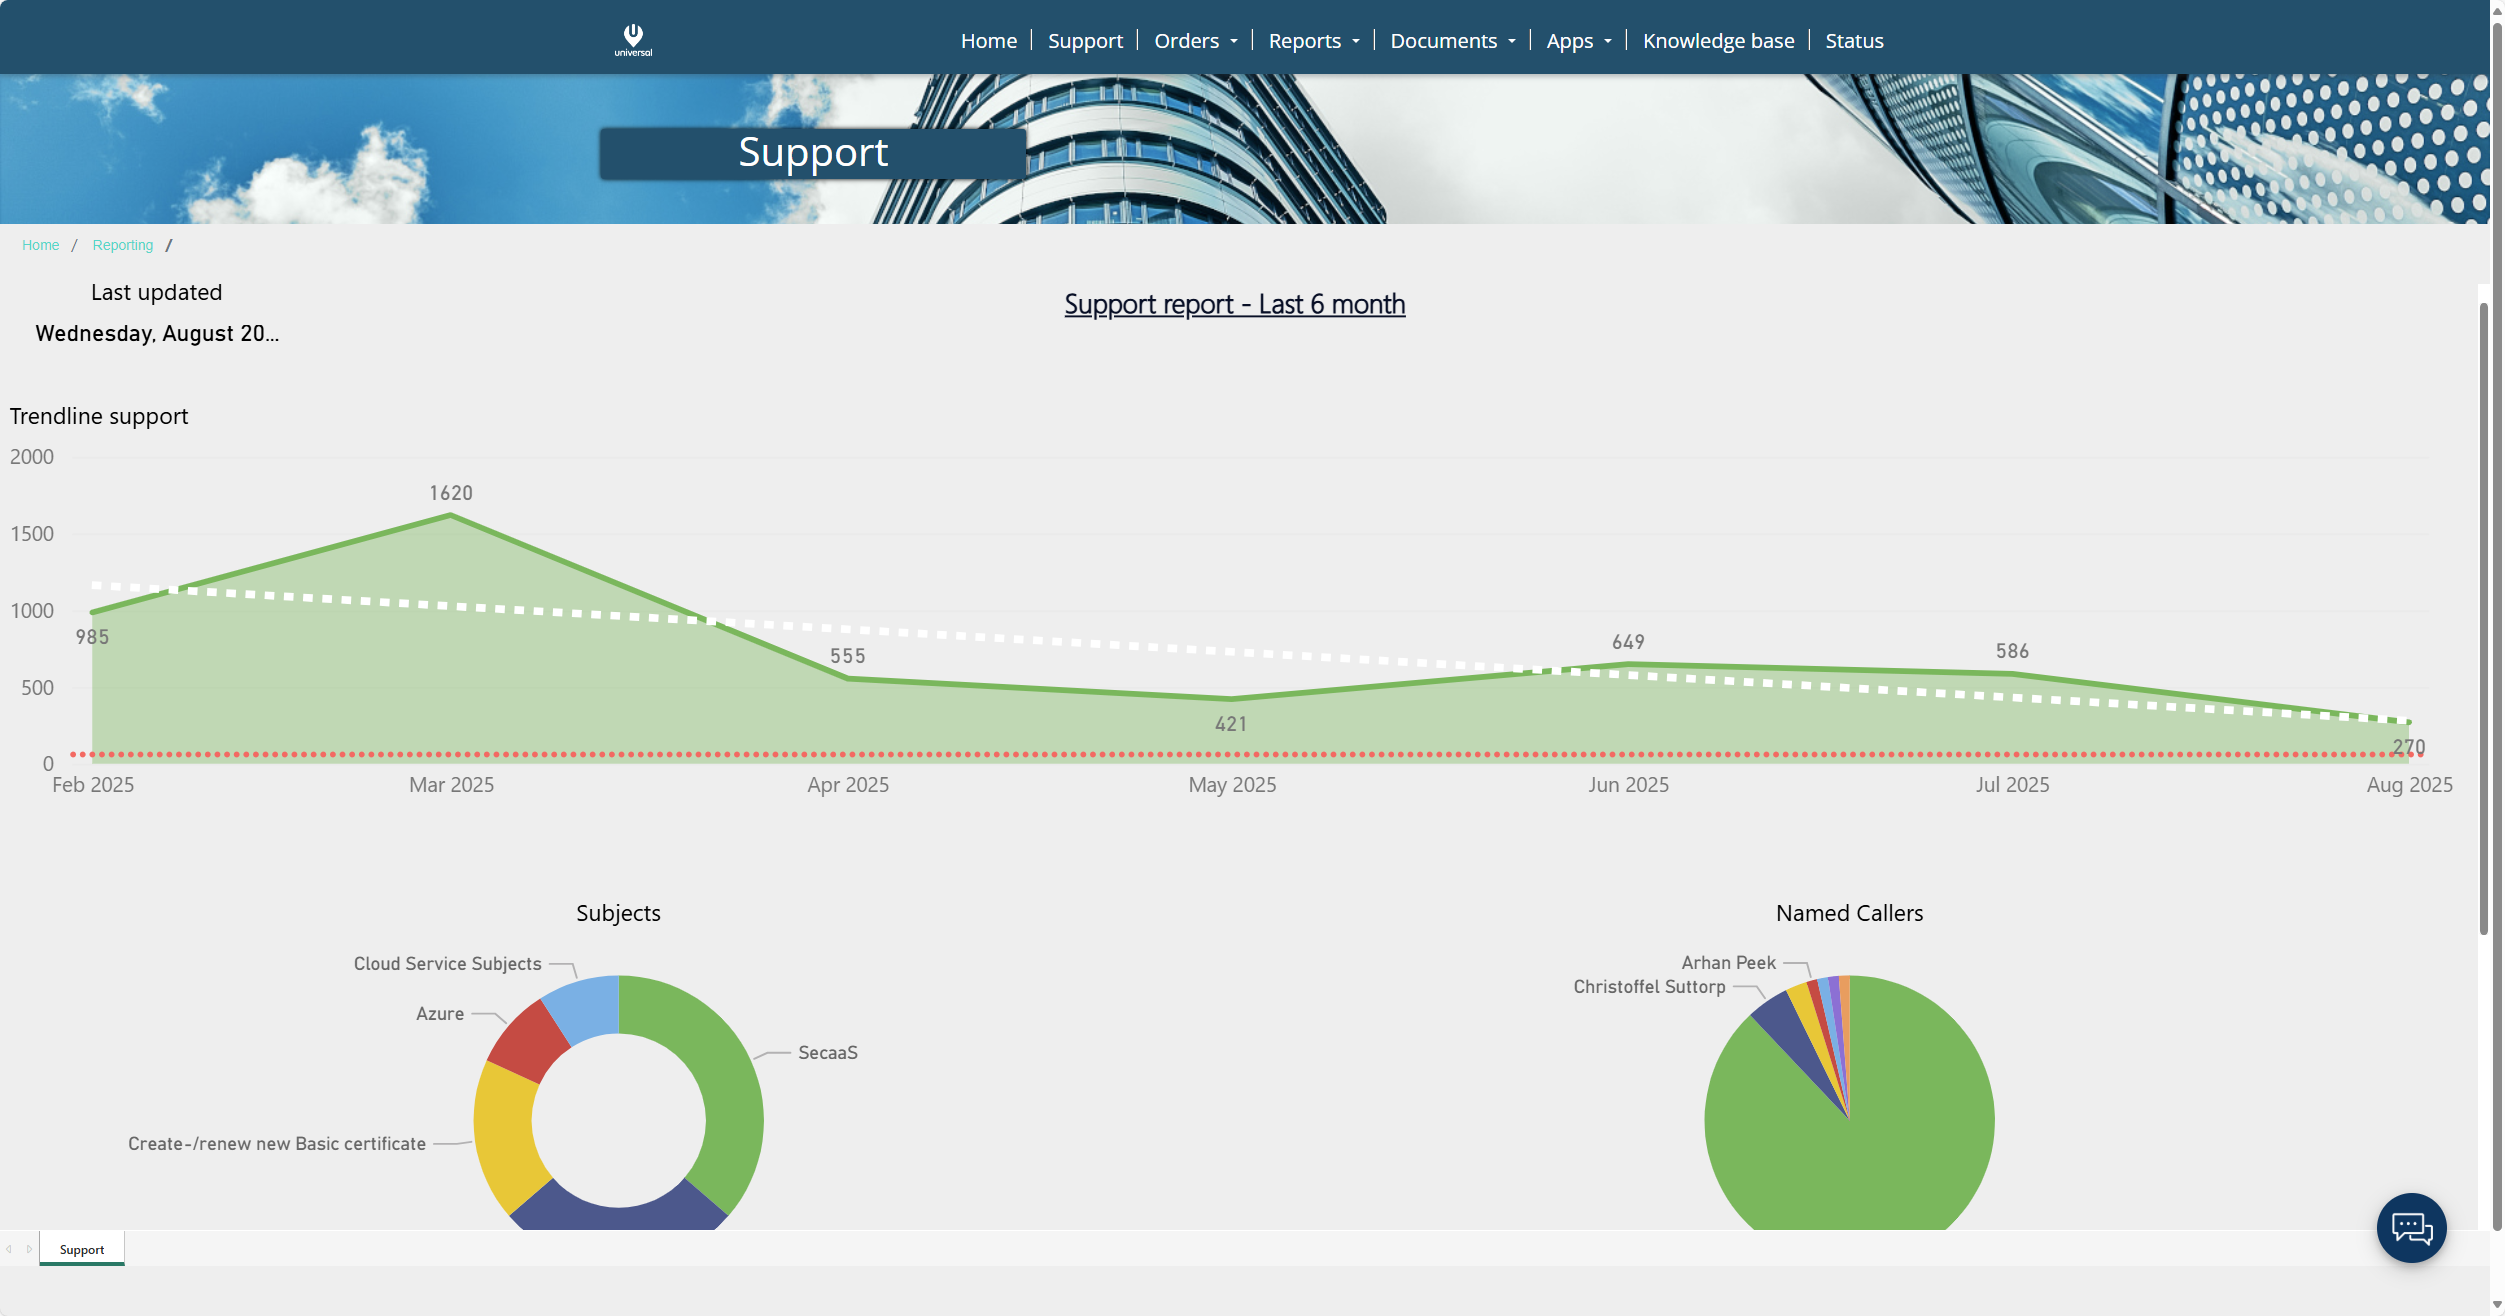
Task: Go to Status page in navbar
Action: [1853, 41]
